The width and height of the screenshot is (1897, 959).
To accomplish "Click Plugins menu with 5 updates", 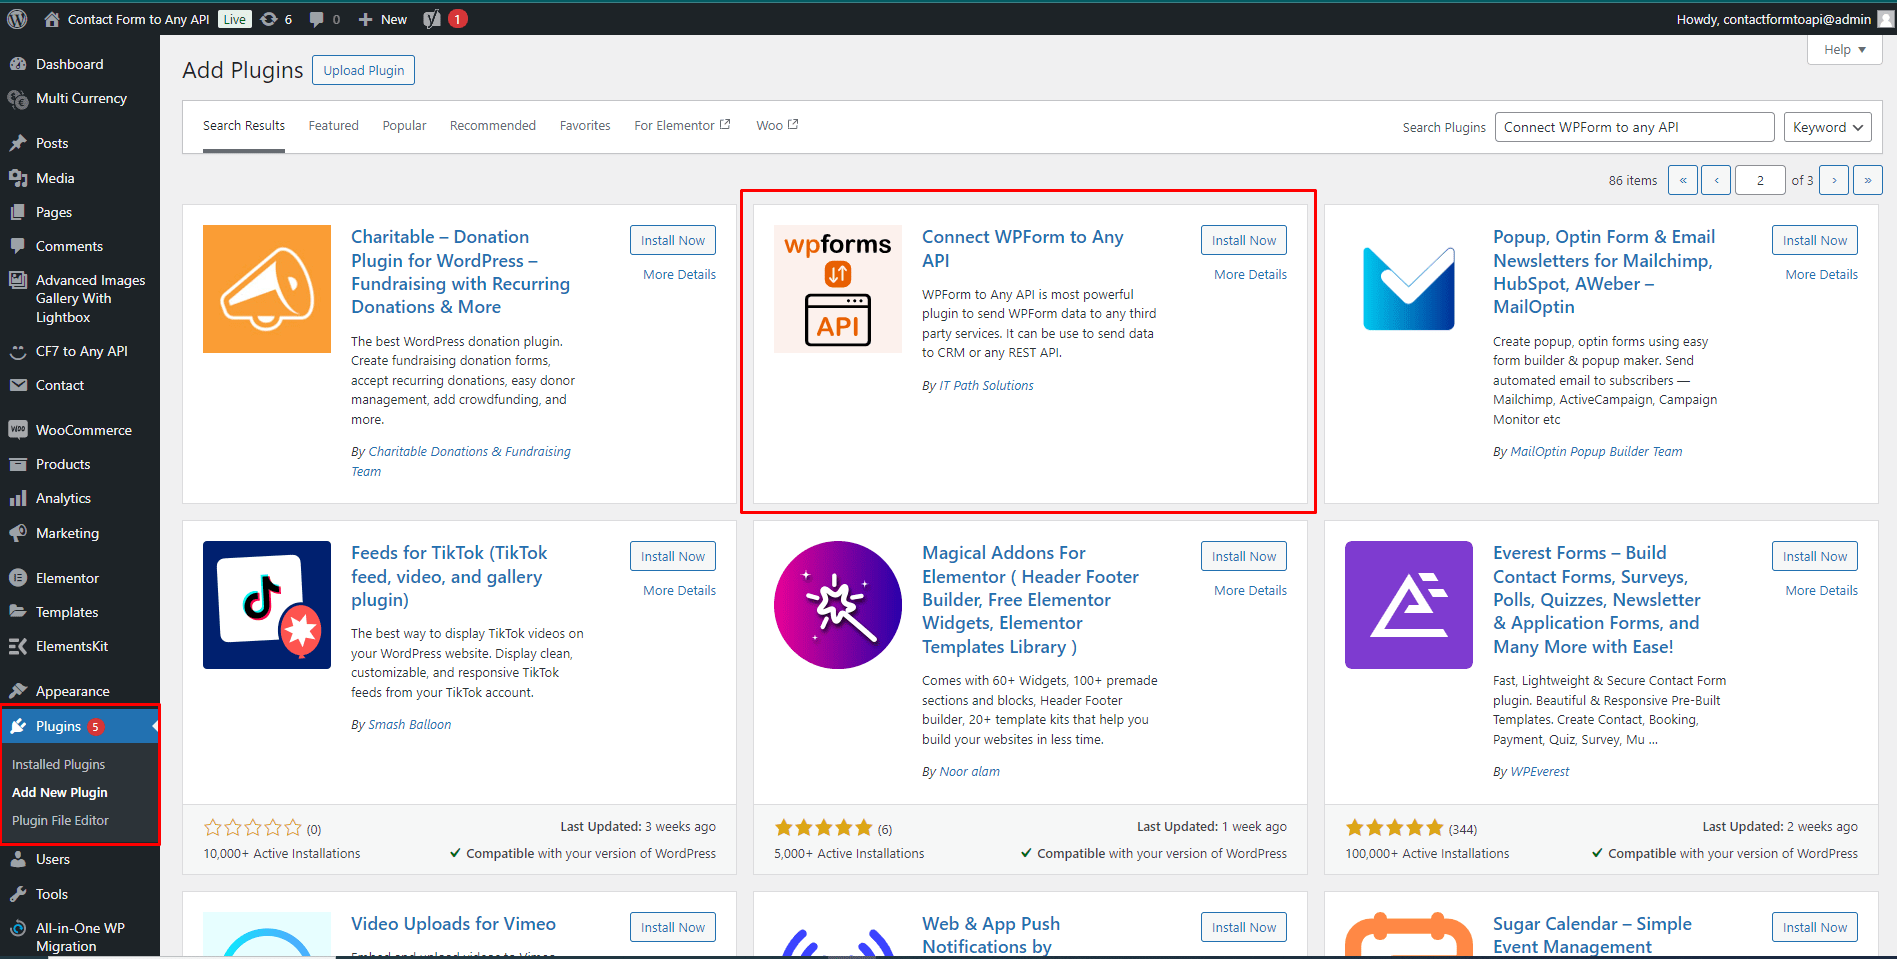I will click(x=80, y=726).
